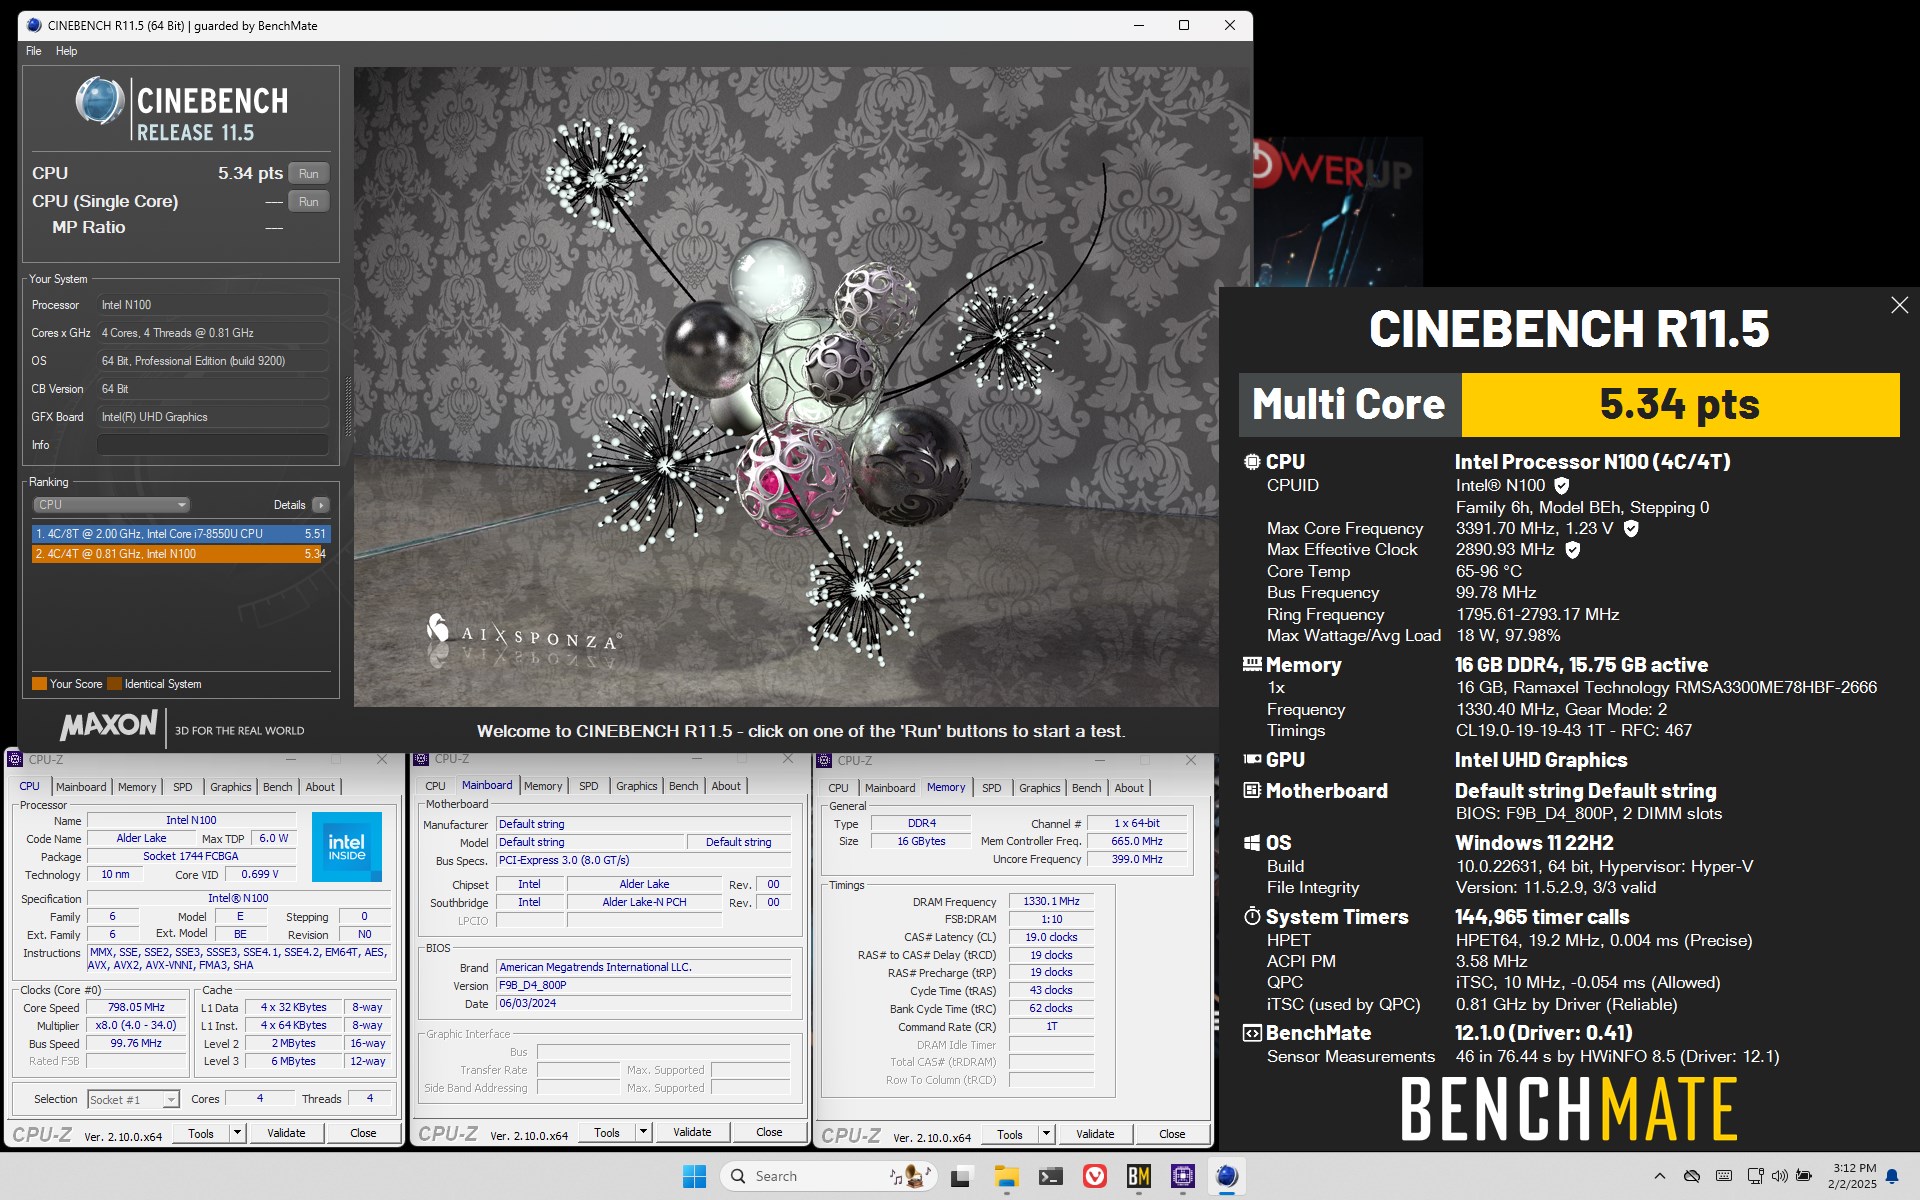Click the touch keyboard tray icon
The width and height of the screenshot is (1920, 1200).
(1724, 1176)
